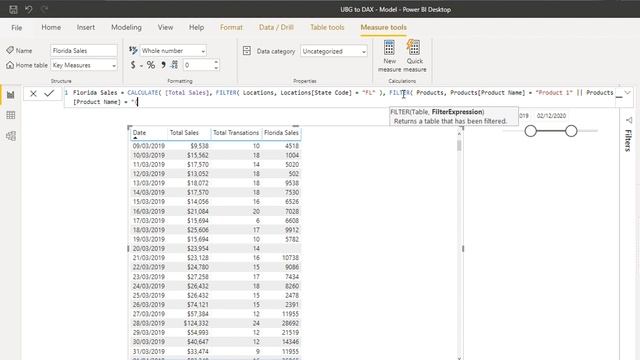The width and height of the screenshot is (640, 360).
Task: Switch to Data view icon
Action: [11, 115]
